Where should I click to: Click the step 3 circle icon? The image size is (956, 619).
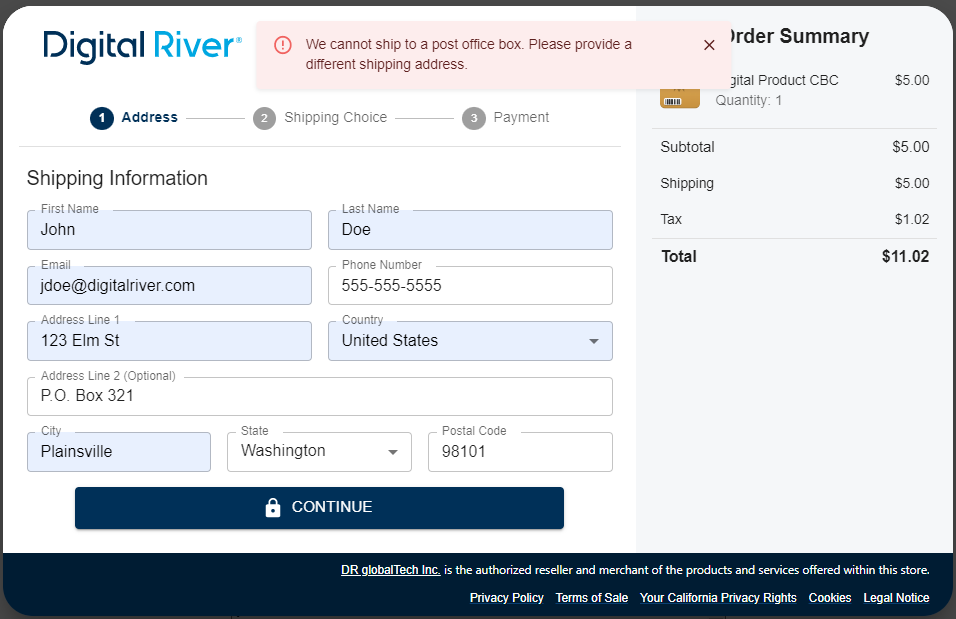[473, 118]
